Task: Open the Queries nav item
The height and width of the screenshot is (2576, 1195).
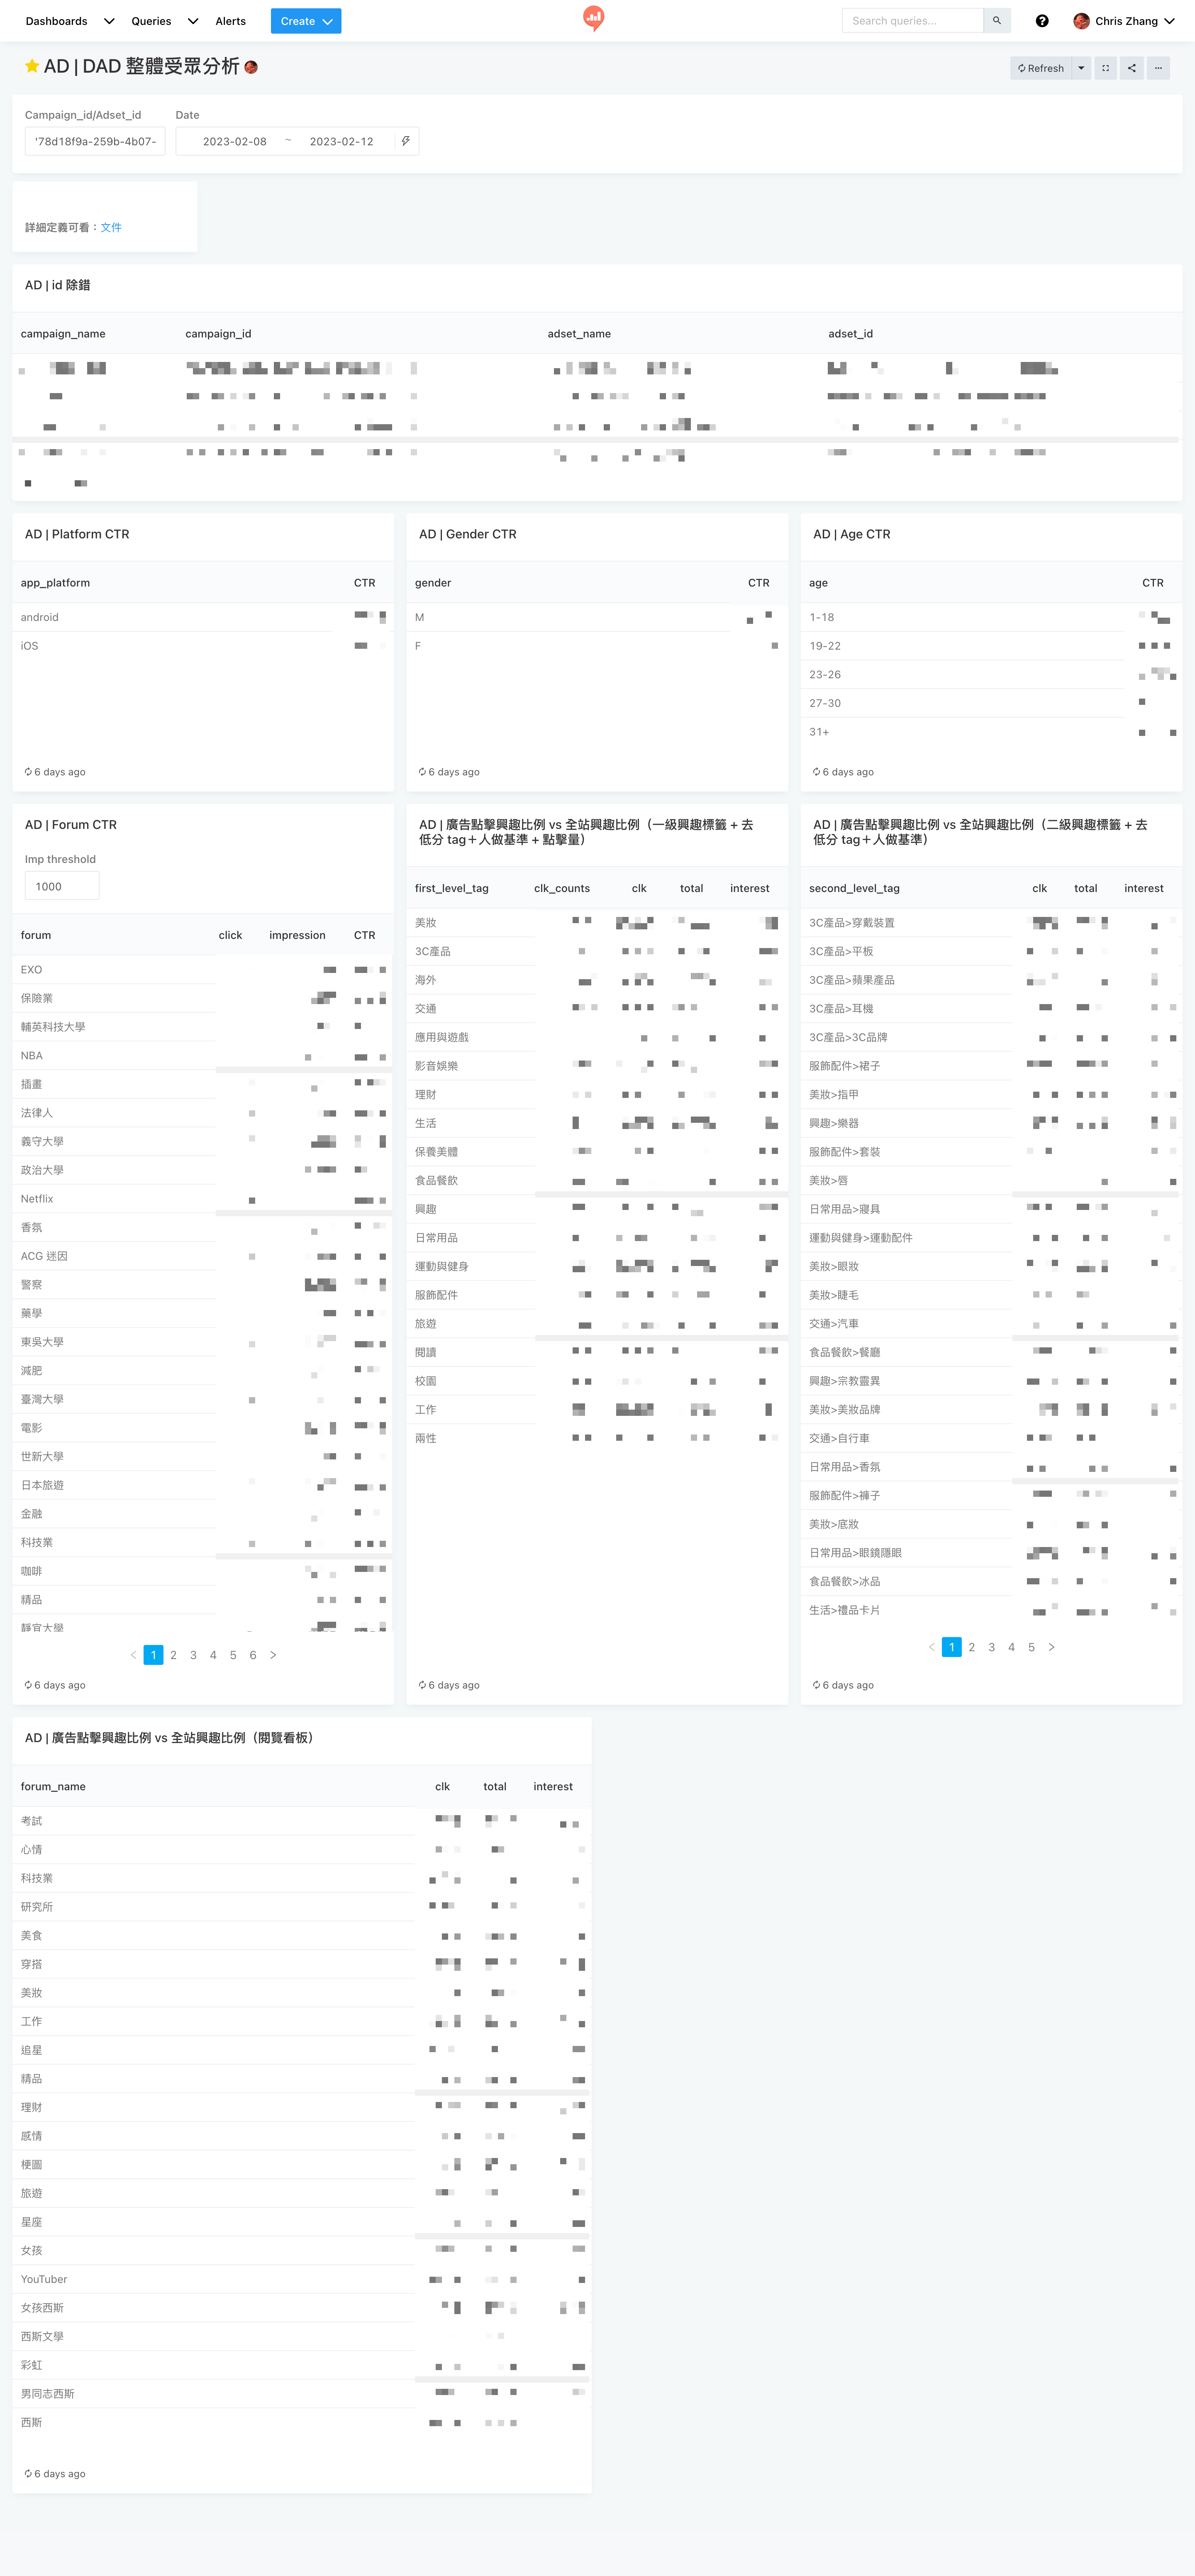Action: pyautogui.click(x=151, y=21)
